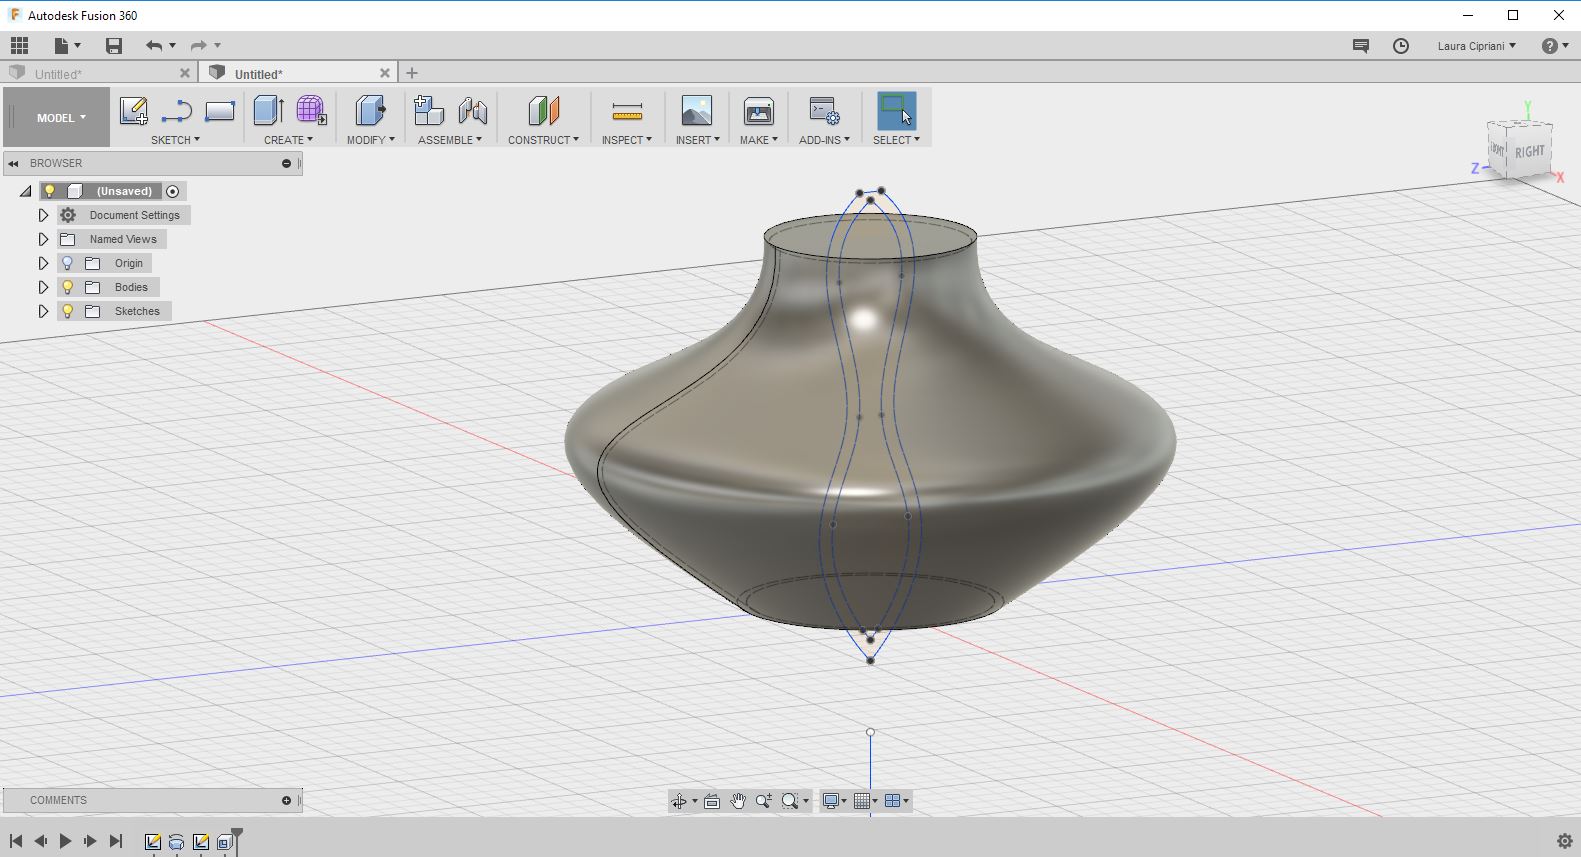Collapse the Unsaved root tree node
Image resolution: width=1581 pixels, height=857 pixels.
25,191
